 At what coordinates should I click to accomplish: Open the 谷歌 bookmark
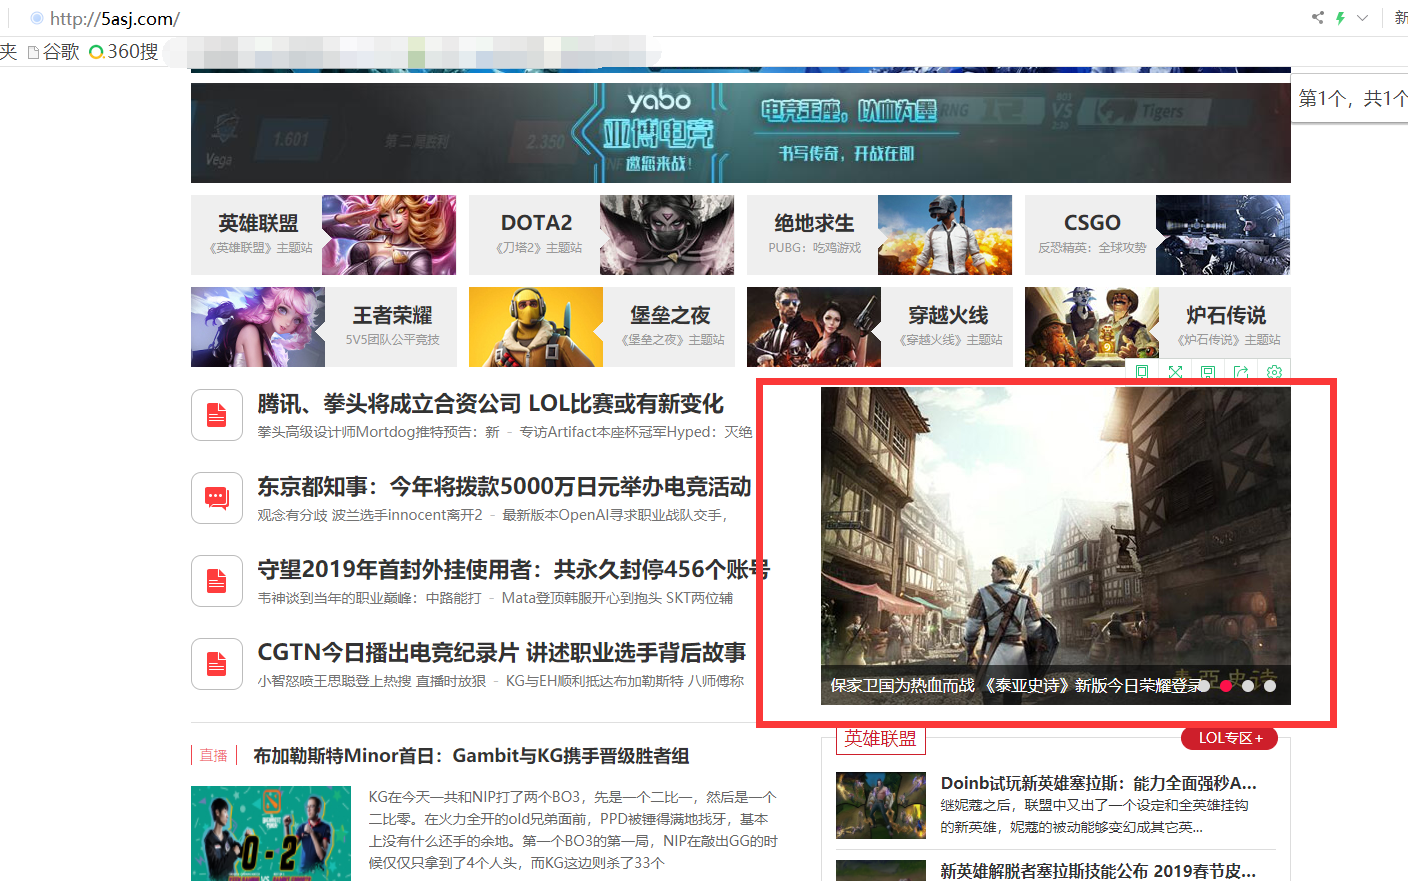click(x=54, y=51)
